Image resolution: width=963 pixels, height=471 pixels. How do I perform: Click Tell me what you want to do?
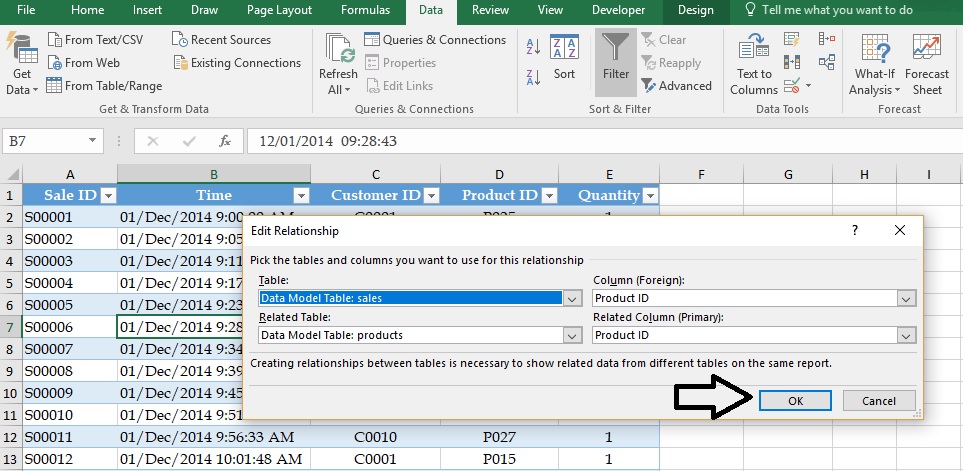coord(829,10)
